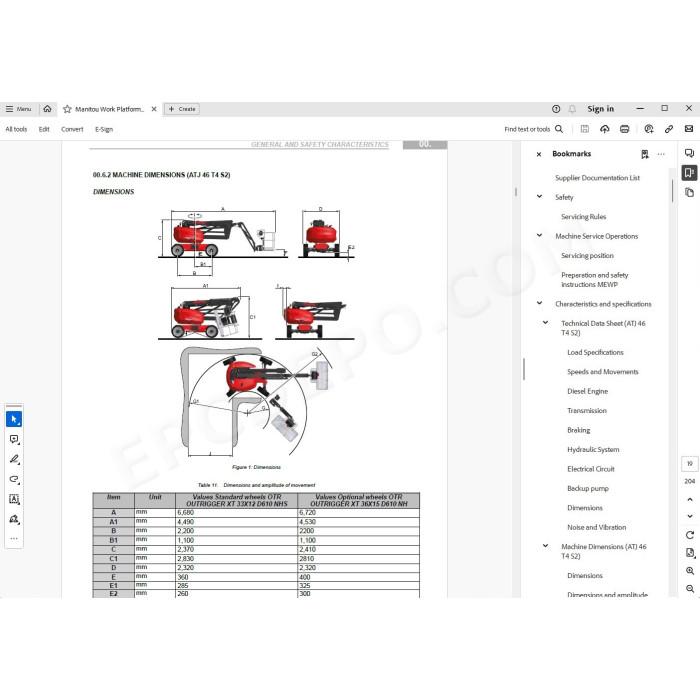Image resolution: width=700 pixels, height=700 pixels.
Task: Open Hydraulic System bookmark
Action: coord(593,449)
